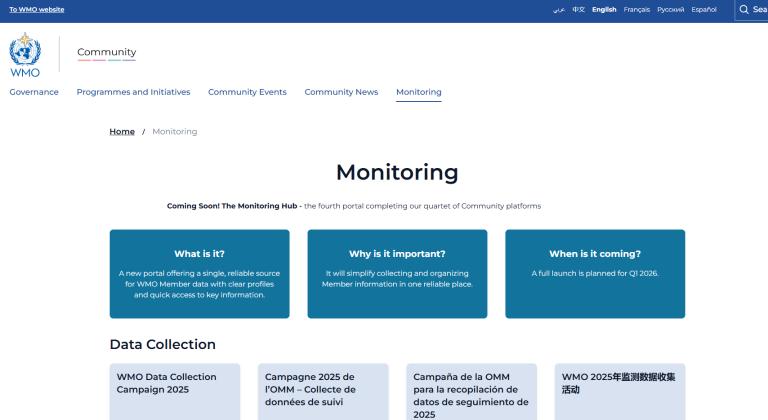Screen dimensions: 768x420
Task: Click the search magnifier icon
Action: 744,9
